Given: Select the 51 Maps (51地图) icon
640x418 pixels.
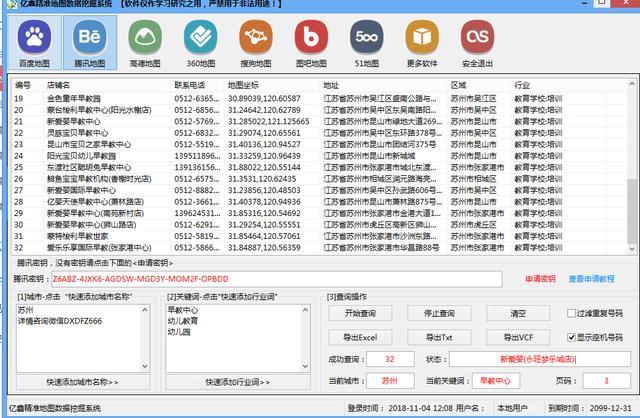Looking at the screenshot, I should pyautogui.click(x=369, y=43).
